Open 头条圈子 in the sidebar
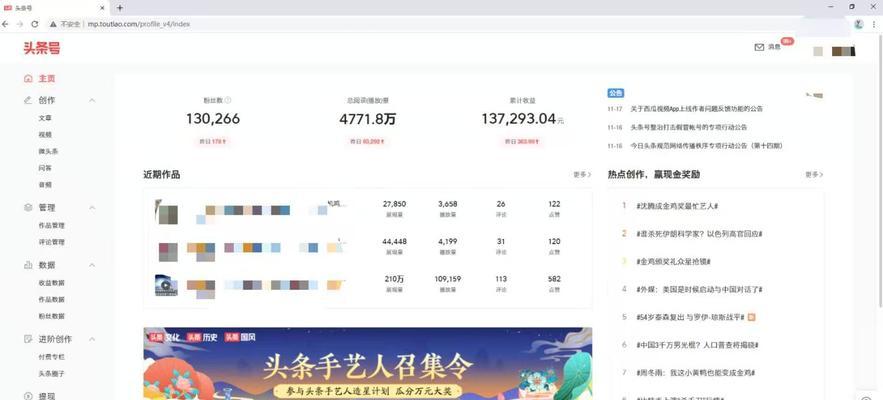This screenshot has height=400, width=883. [52, 374]
